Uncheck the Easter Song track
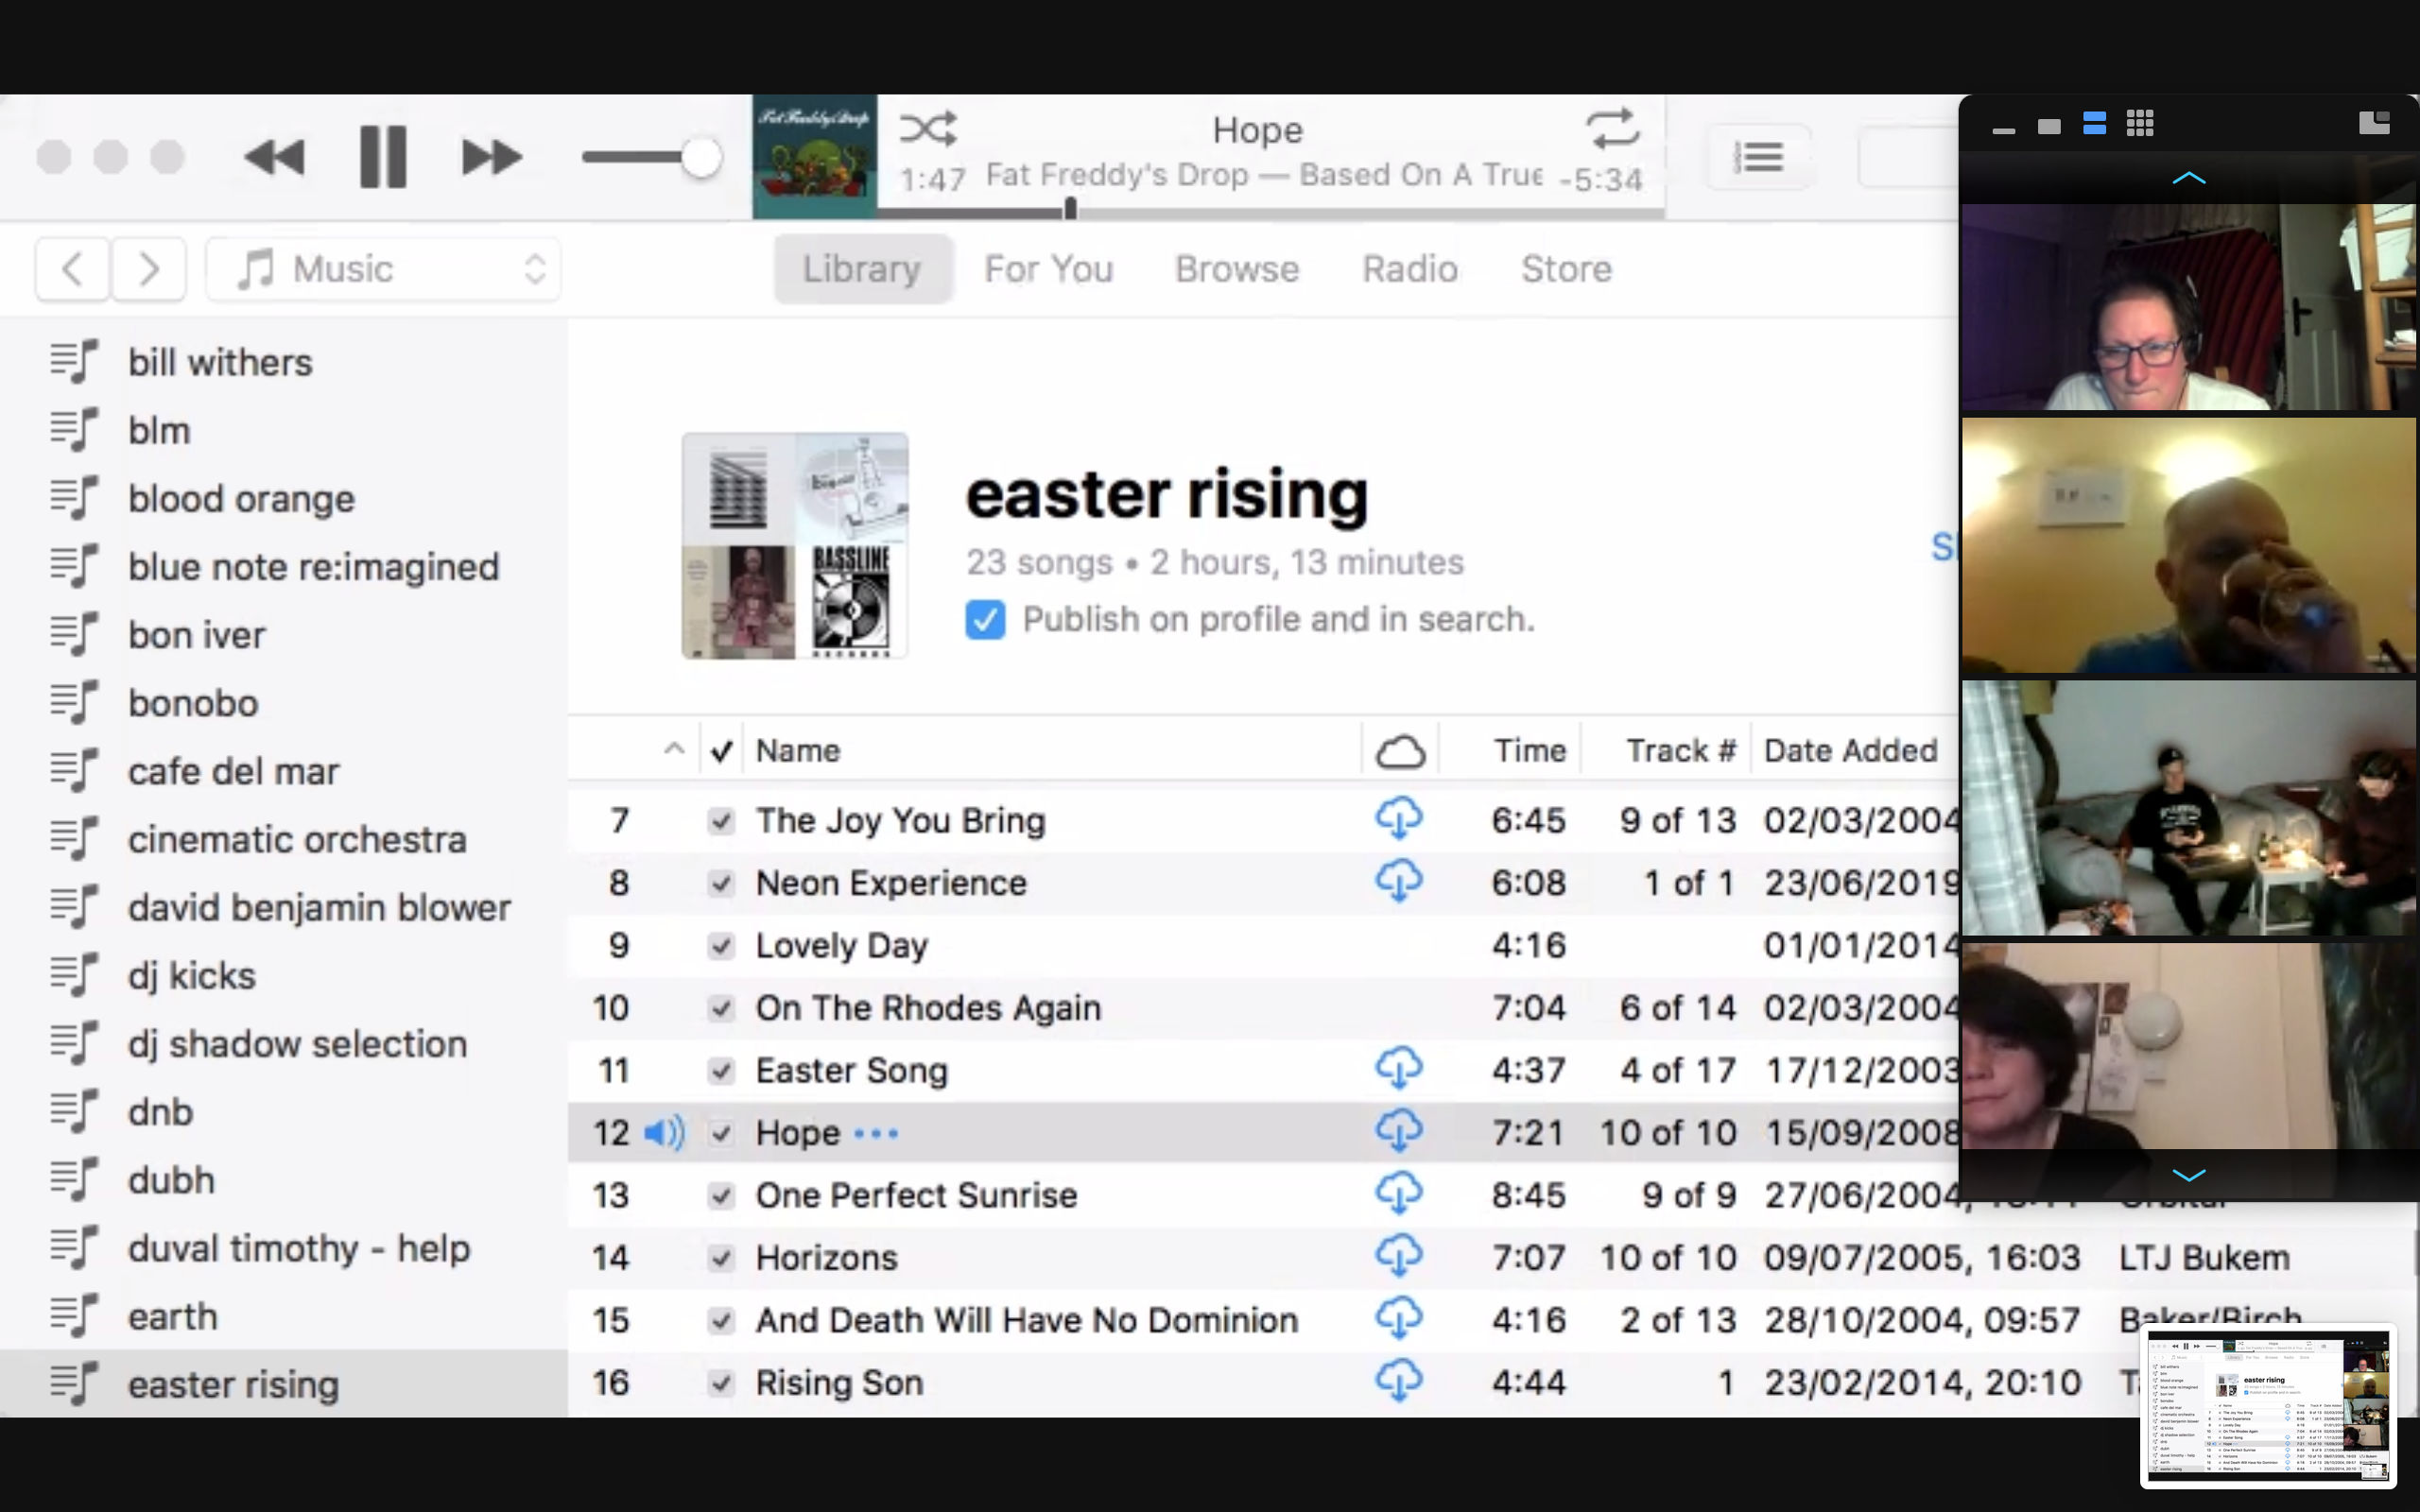This screenshot has width=2420, height=1512. [x=720, y=1071]
